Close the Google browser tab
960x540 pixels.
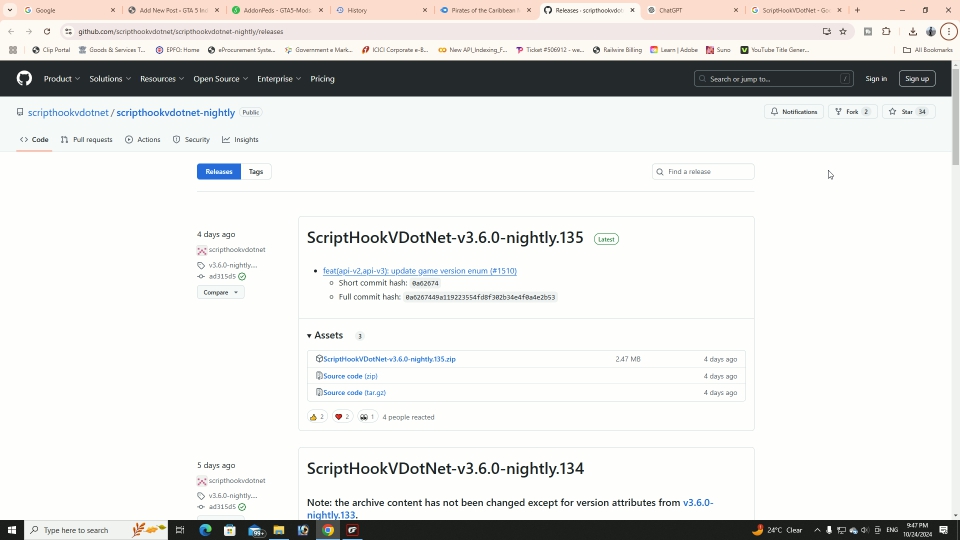click(x=113, y=10)
